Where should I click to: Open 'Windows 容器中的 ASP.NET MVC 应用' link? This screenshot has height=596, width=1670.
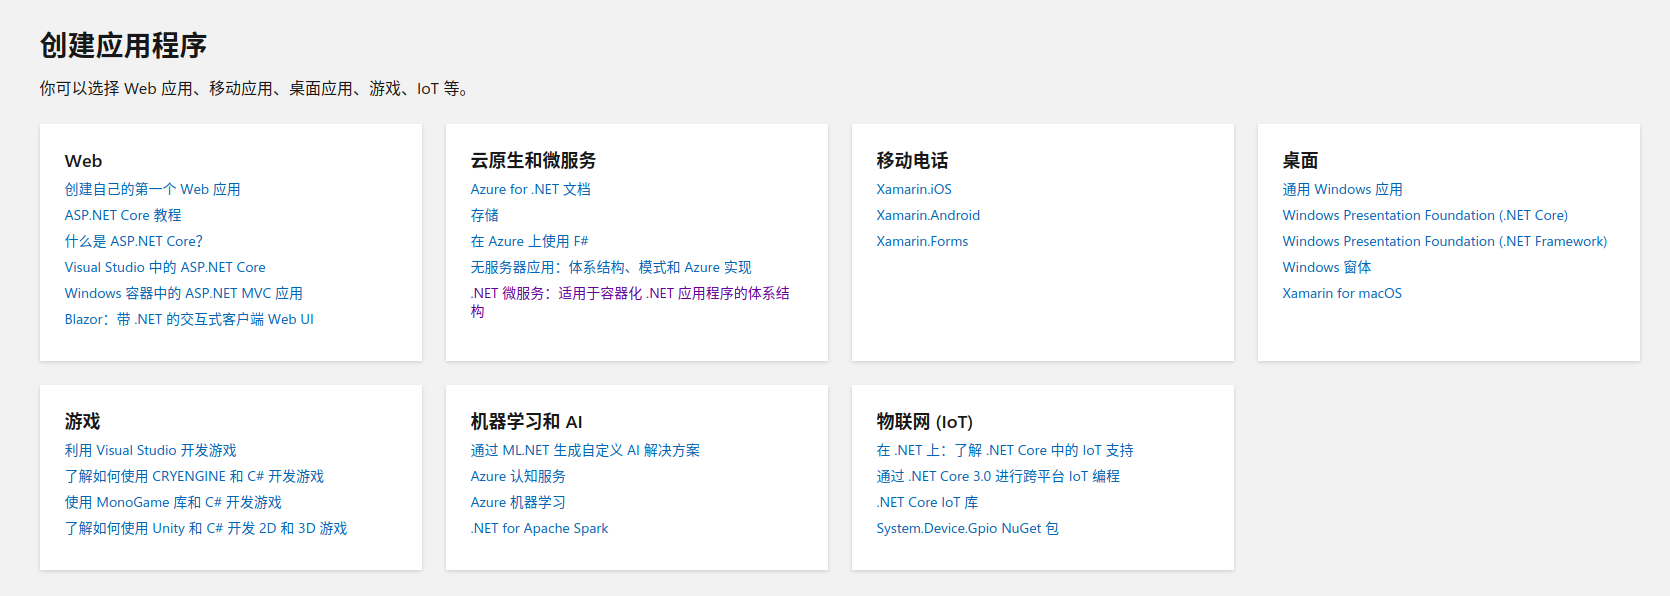(184, 293)
